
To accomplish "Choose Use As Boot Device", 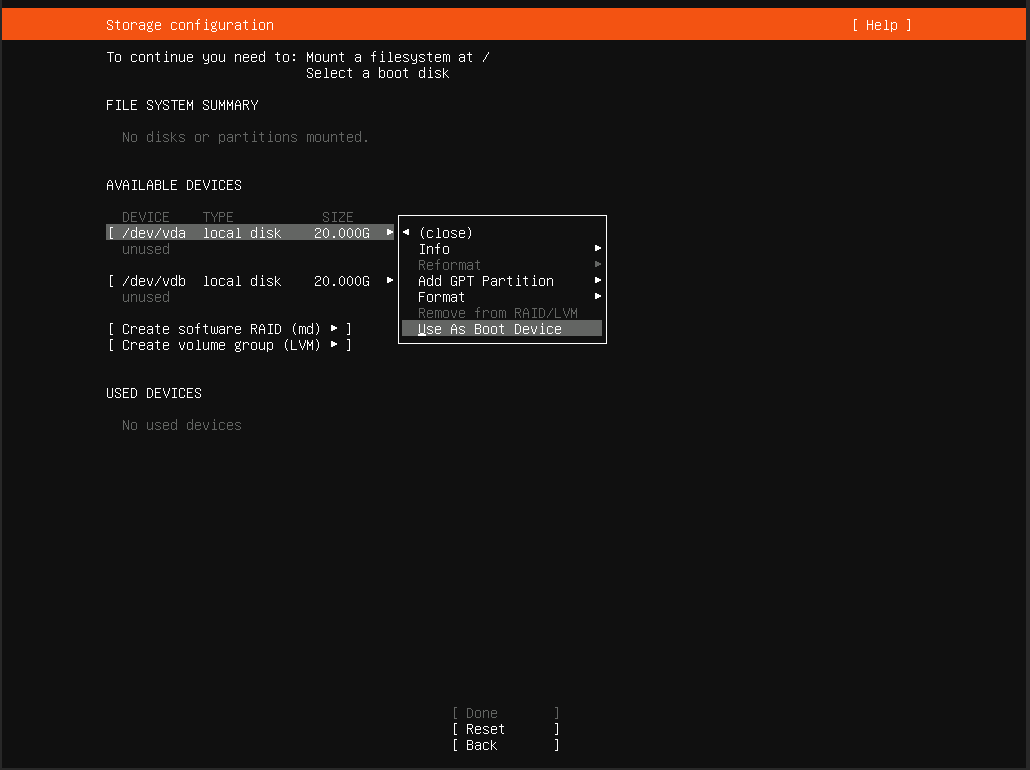I will click(x=490, y=329).
